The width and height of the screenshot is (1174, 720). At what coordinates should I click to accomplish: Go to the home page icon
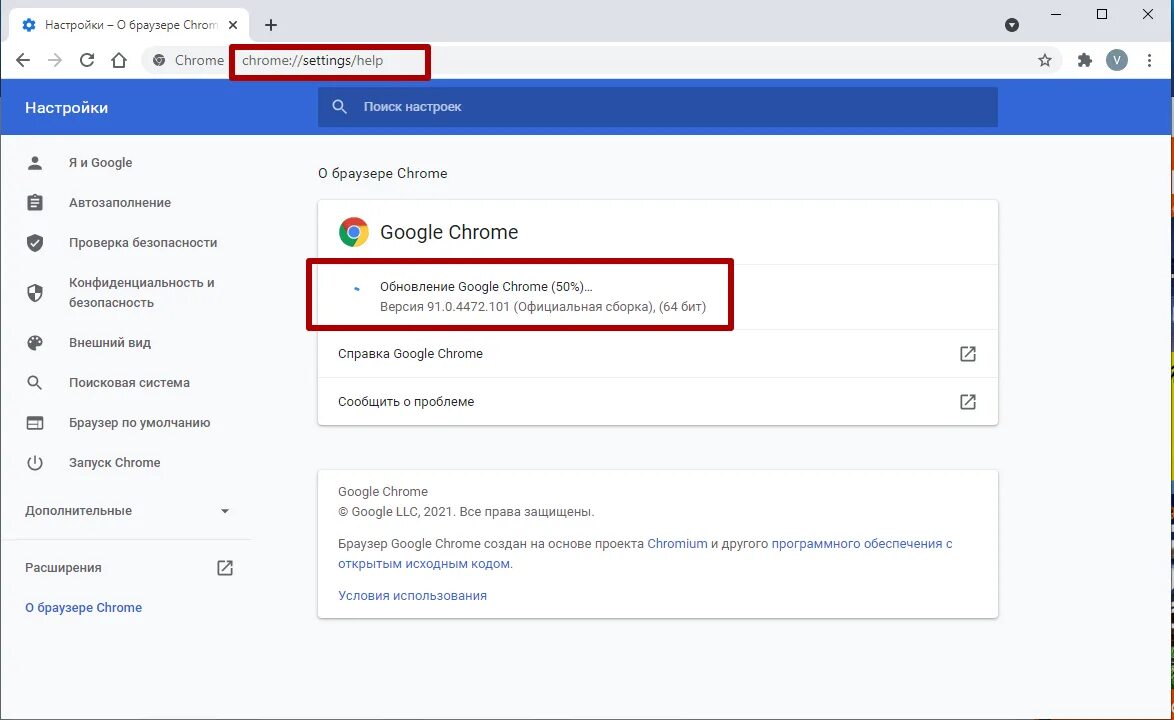pos(119,60)
